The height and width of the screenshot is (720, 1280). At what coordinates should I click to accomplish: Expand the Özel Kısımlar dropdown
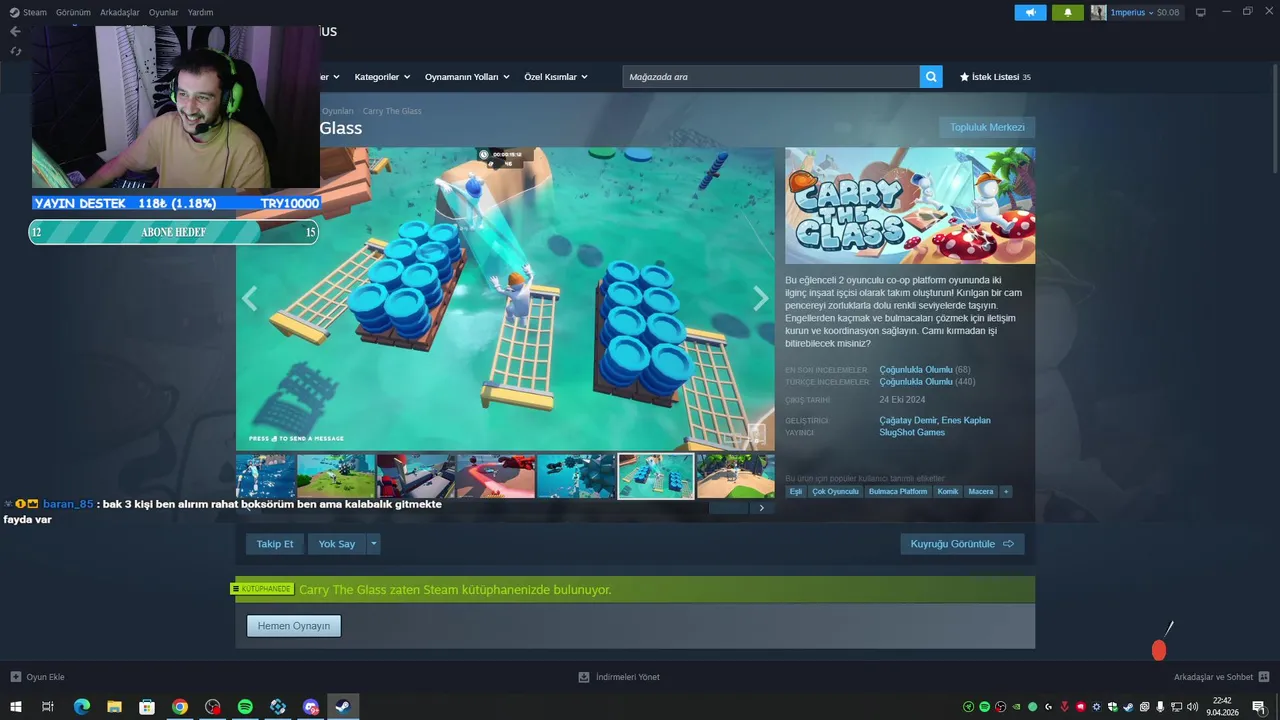point(556,77)
